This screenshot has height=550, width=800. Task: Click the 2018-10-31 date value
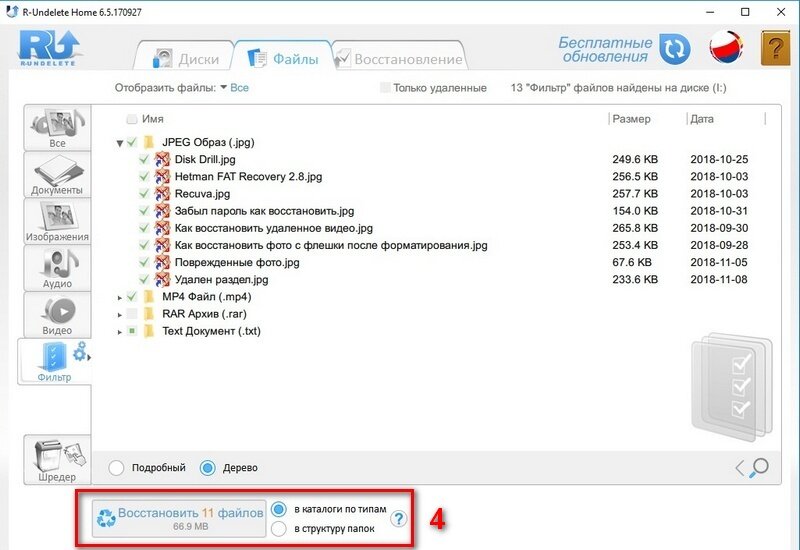pyautogui.click(x=719, y=211)
